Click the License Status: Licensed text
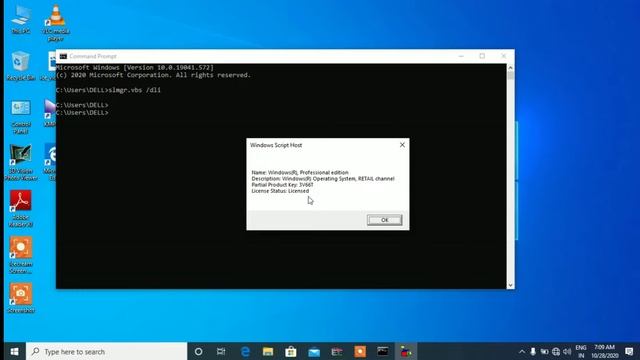Screen dimensions: 640x360 point(280,191)
